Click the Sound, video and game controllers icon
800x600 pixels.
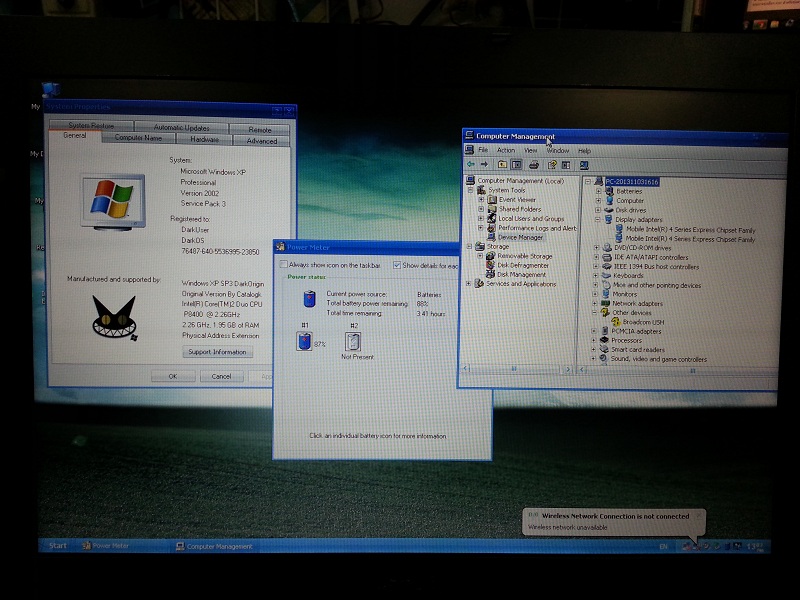point(603,359)
